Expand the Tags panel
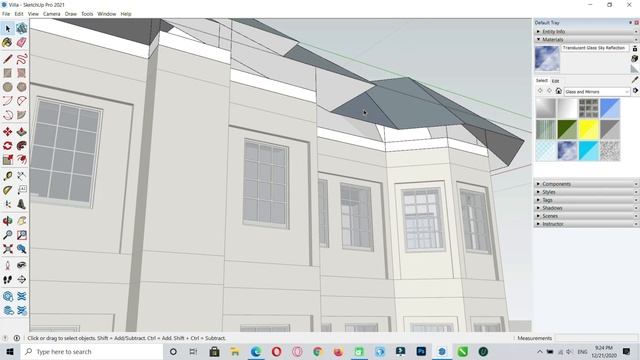This screenshot has height=360, width=640. pos(586,200)
